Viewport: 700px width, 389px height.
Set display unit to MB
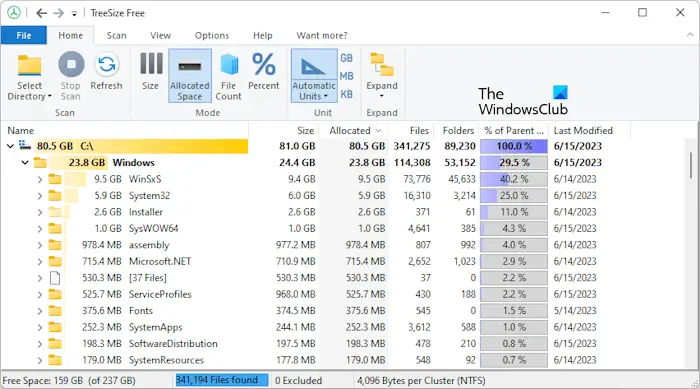coord(346,76)
